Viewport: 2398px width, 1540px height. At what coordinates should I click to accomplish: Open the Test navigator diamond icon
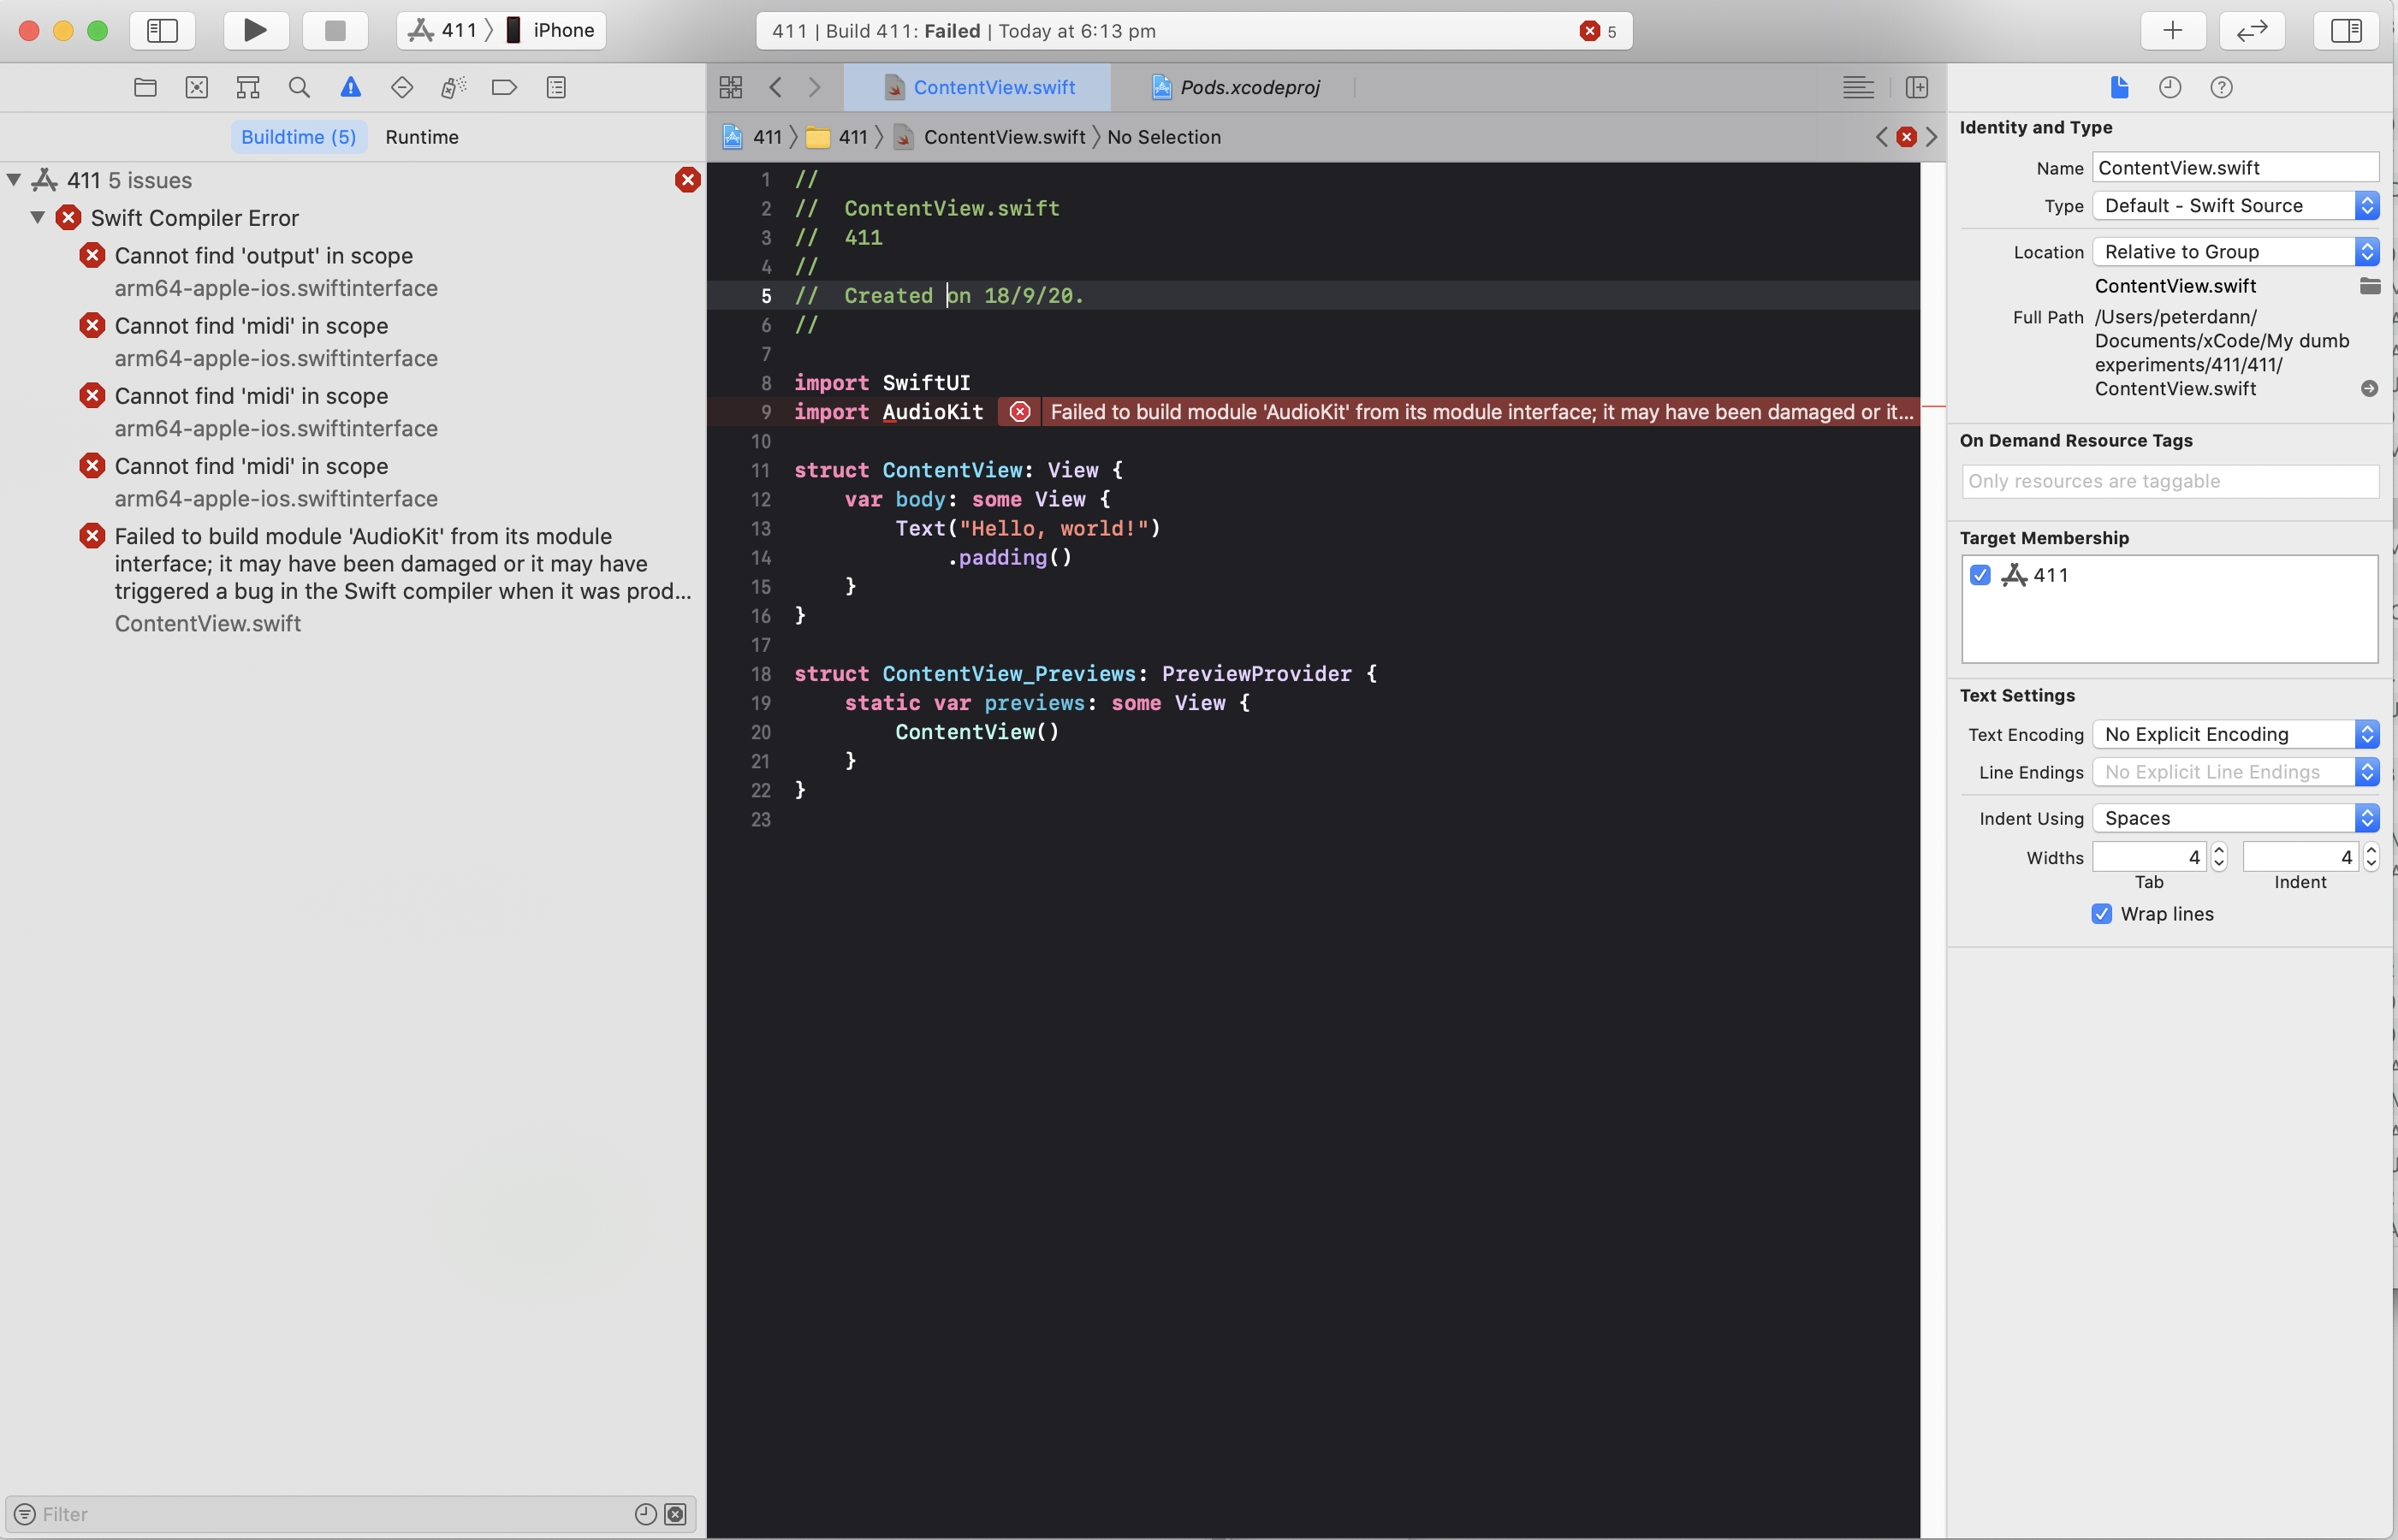click(402, 87)
